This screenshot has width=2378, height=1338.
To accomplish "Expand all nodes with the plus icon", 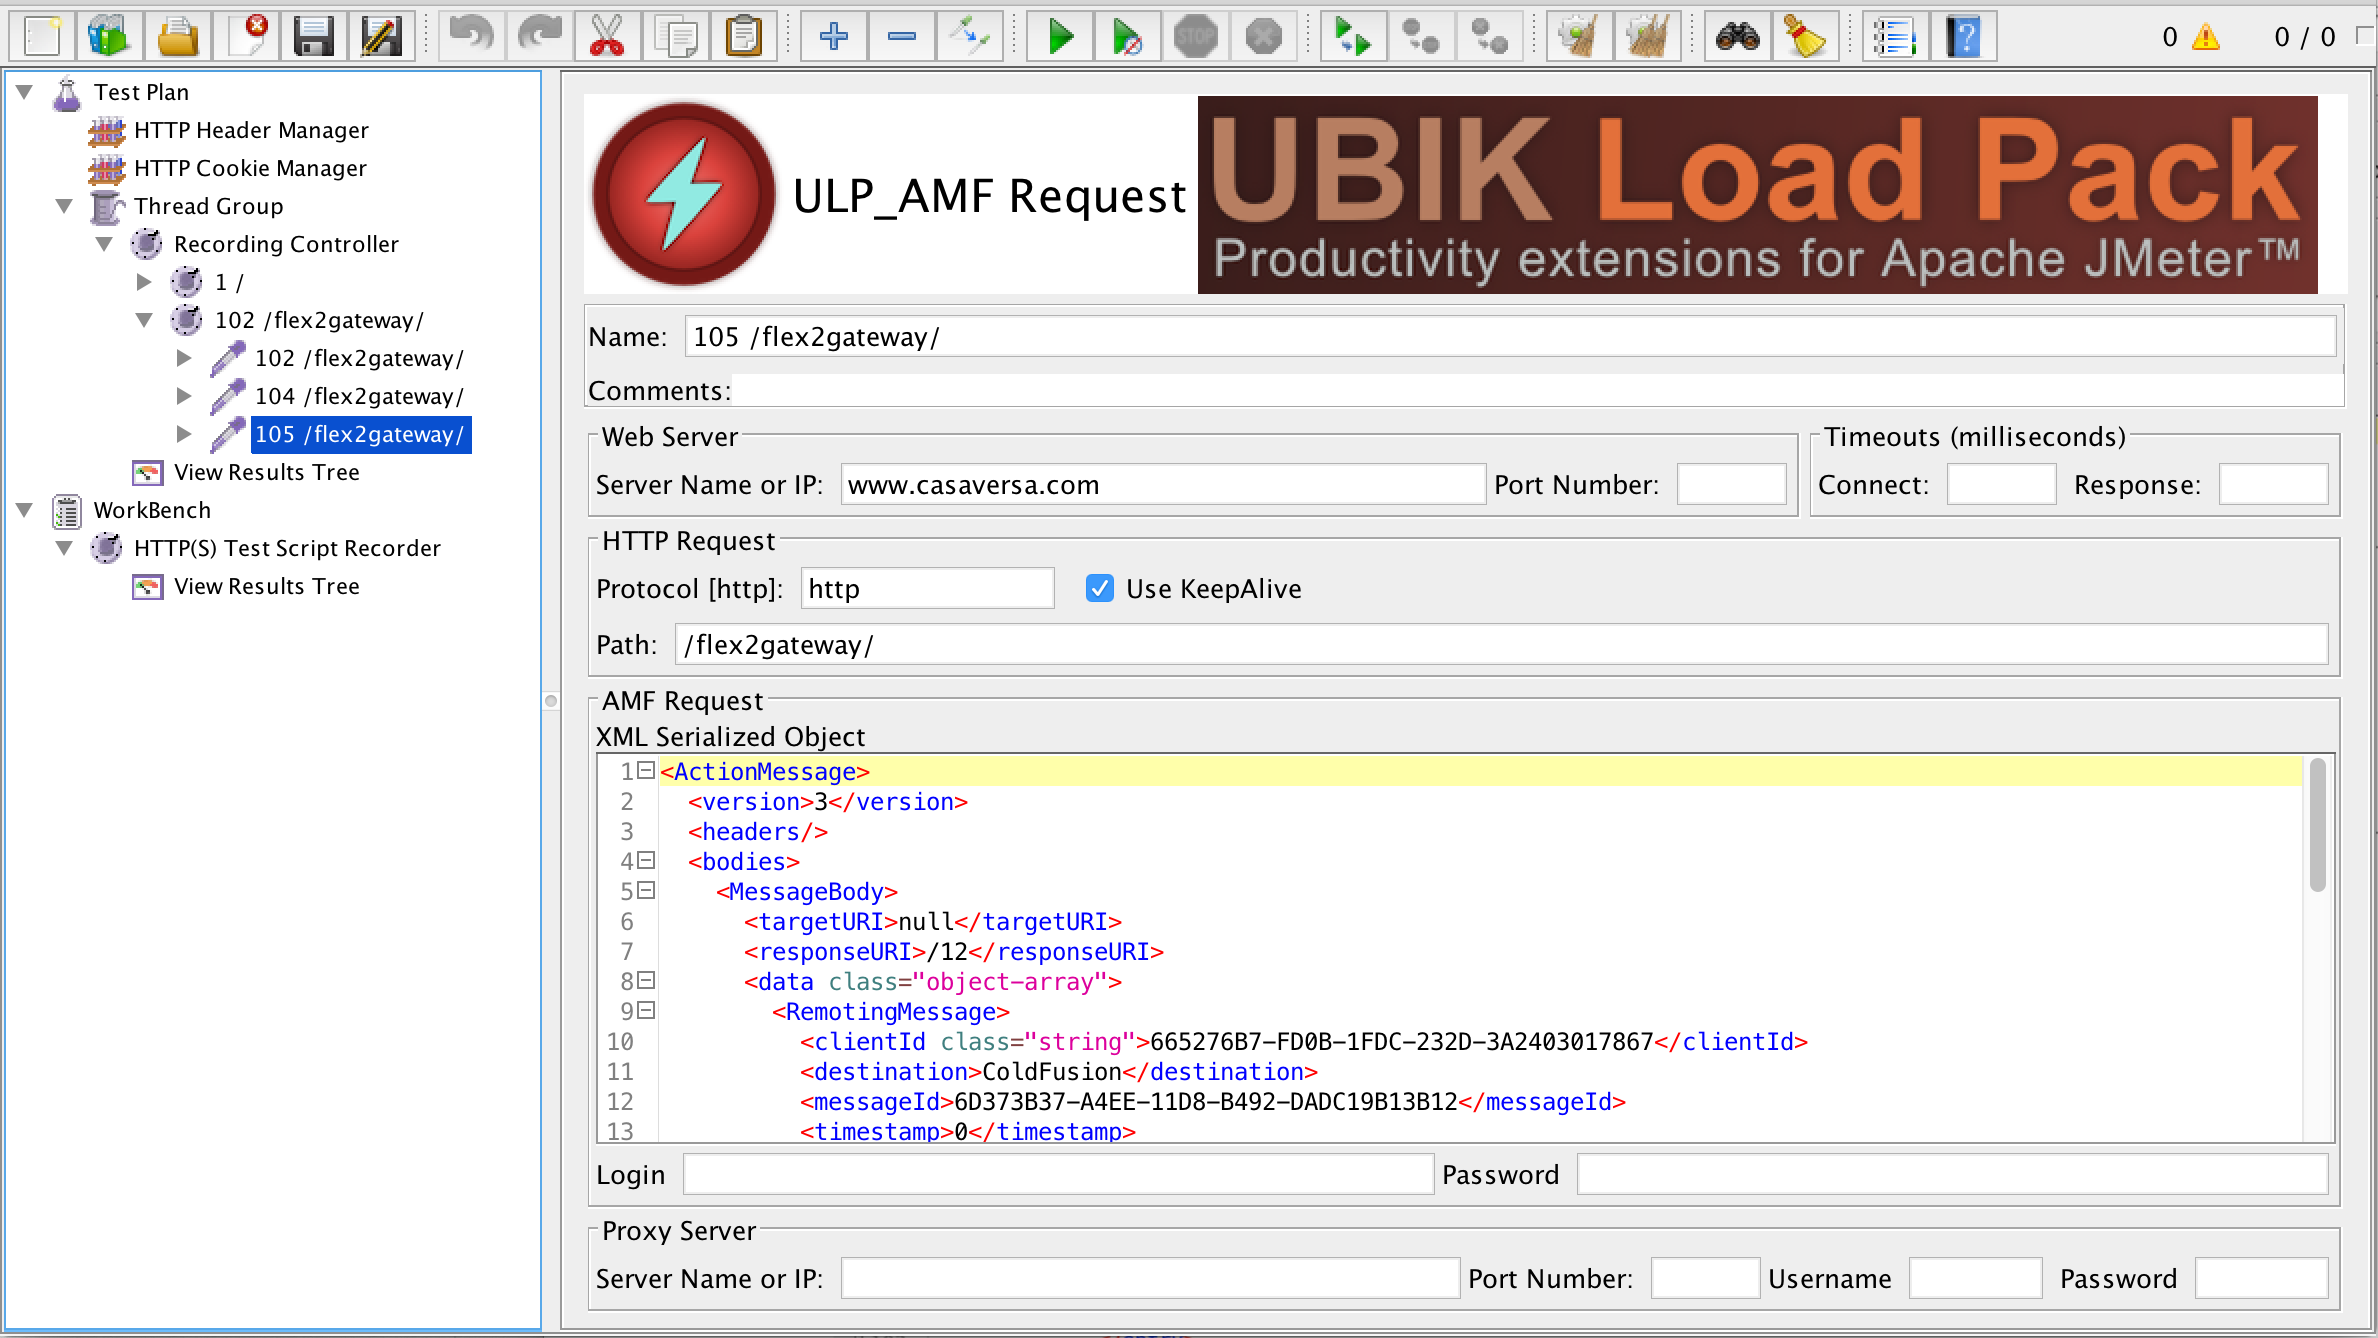I will [x=833, y=37].
